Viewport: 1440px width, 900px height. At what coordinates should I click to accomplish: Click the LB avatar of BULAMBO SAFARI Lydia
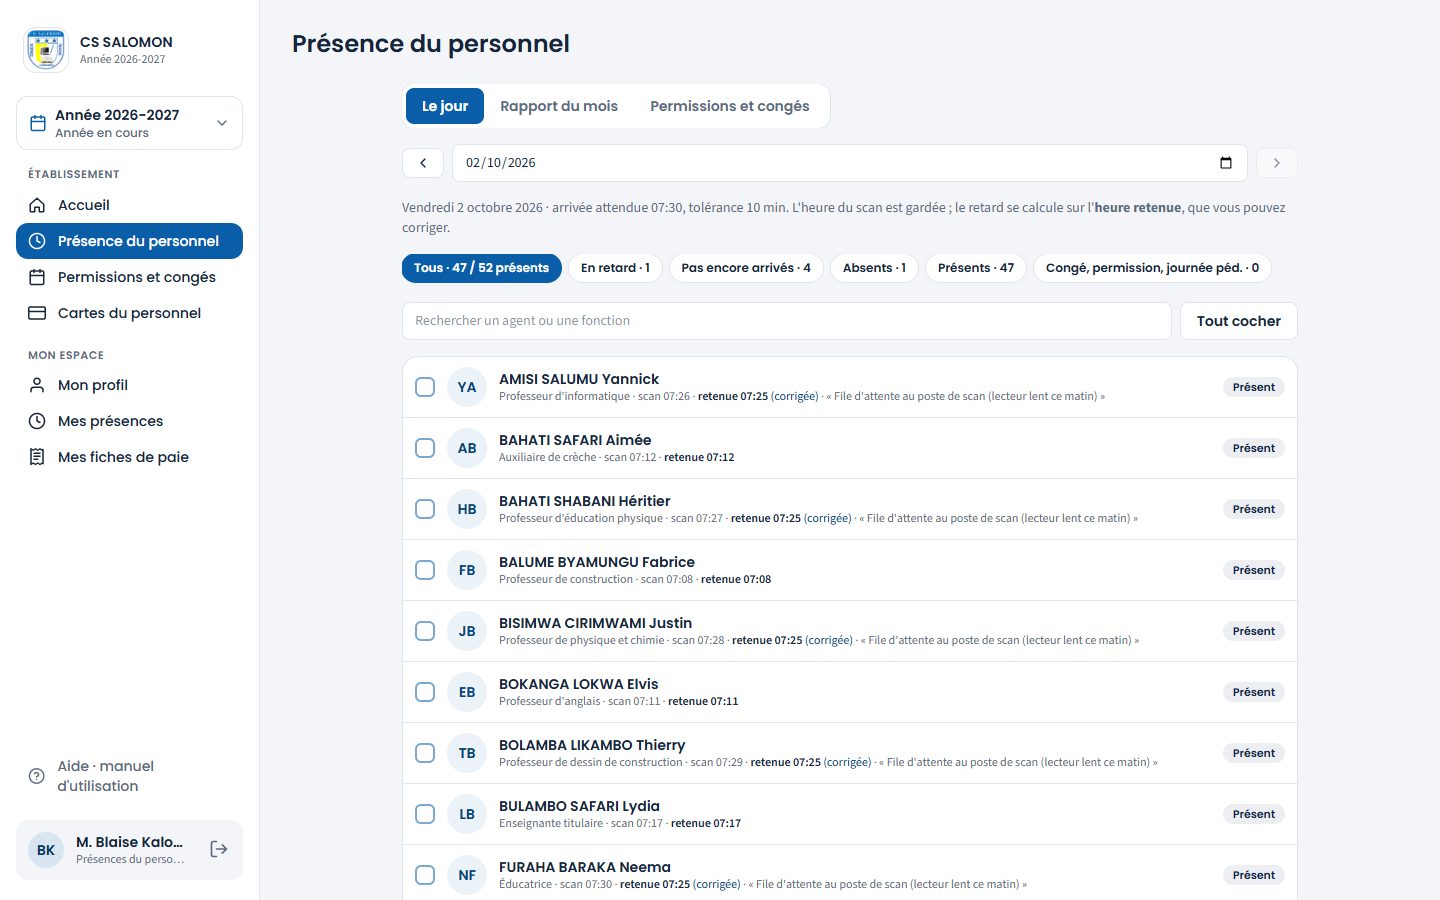(467, 814)
